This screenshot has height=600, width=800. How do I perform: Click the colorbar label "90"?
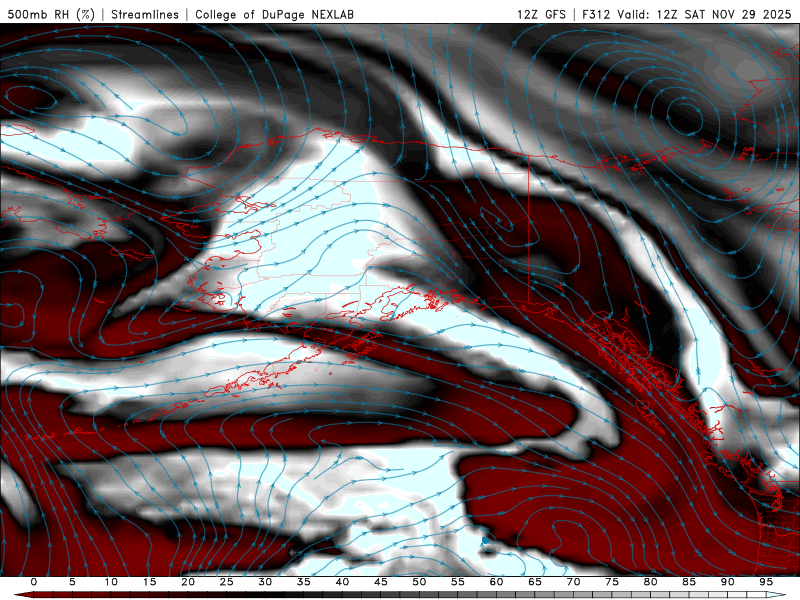[x=727, y=582]
